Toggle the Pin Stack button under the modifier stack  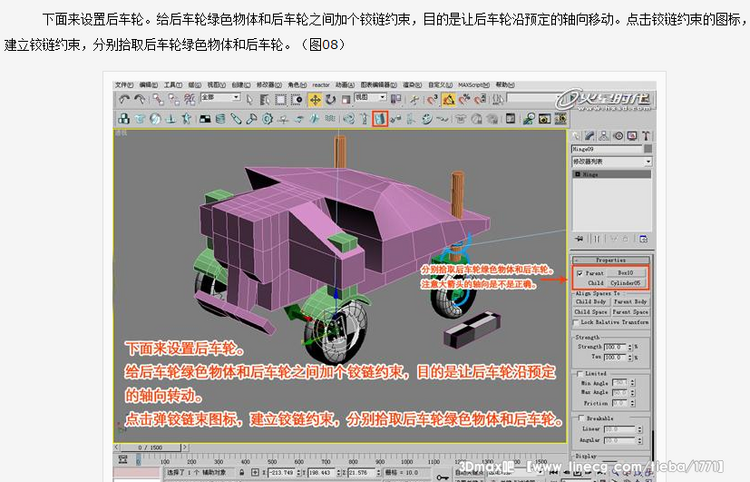point(579,238)
